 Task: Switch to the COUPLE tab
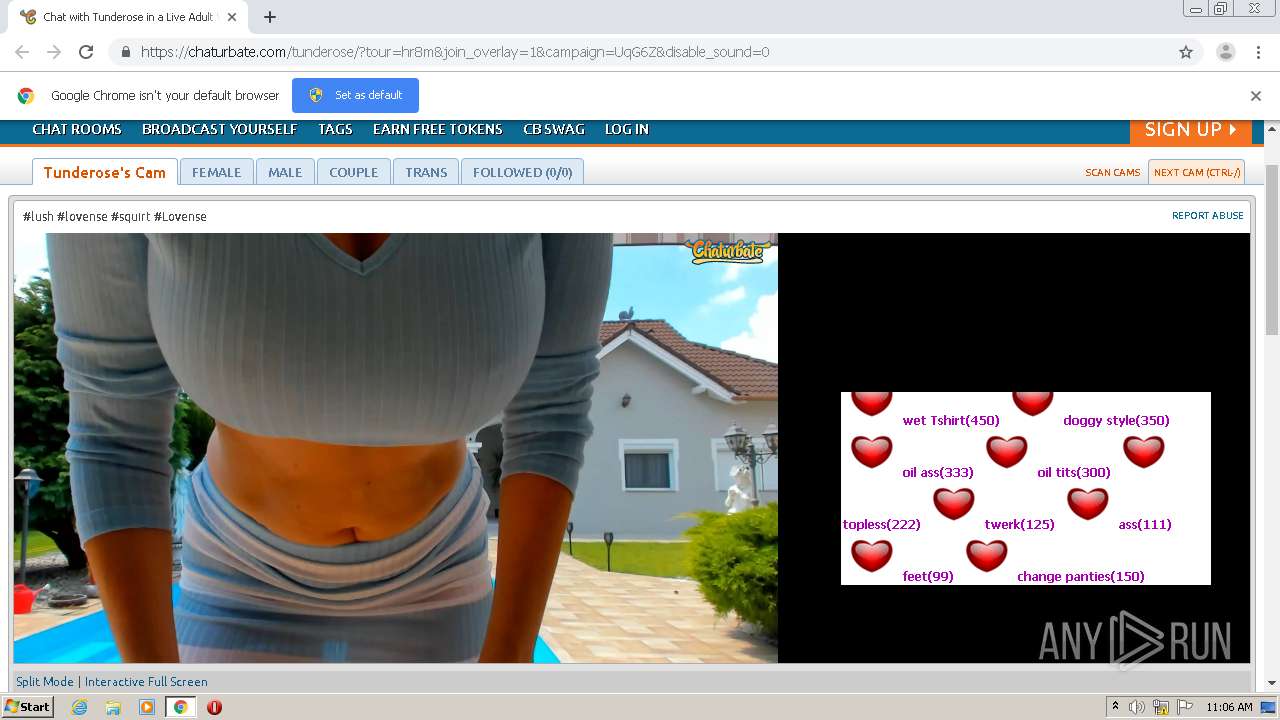[x=354, y=172]
